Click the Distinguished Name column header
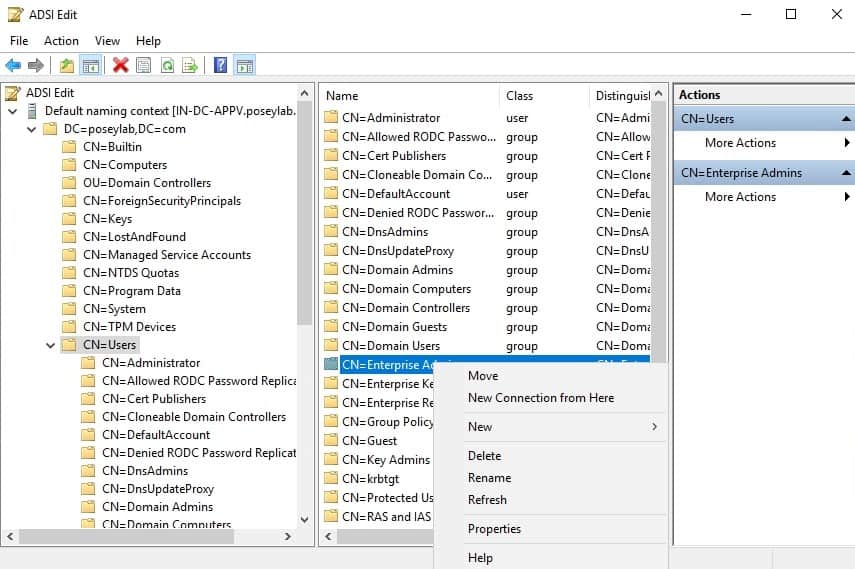The height and width of the screenshot is (569, 855). (x=621, y=96)
